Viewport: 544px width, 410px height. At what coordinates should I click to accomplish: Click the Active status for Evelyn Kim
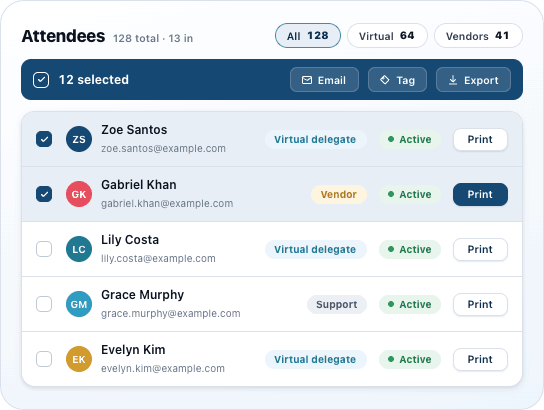[410, 359]
